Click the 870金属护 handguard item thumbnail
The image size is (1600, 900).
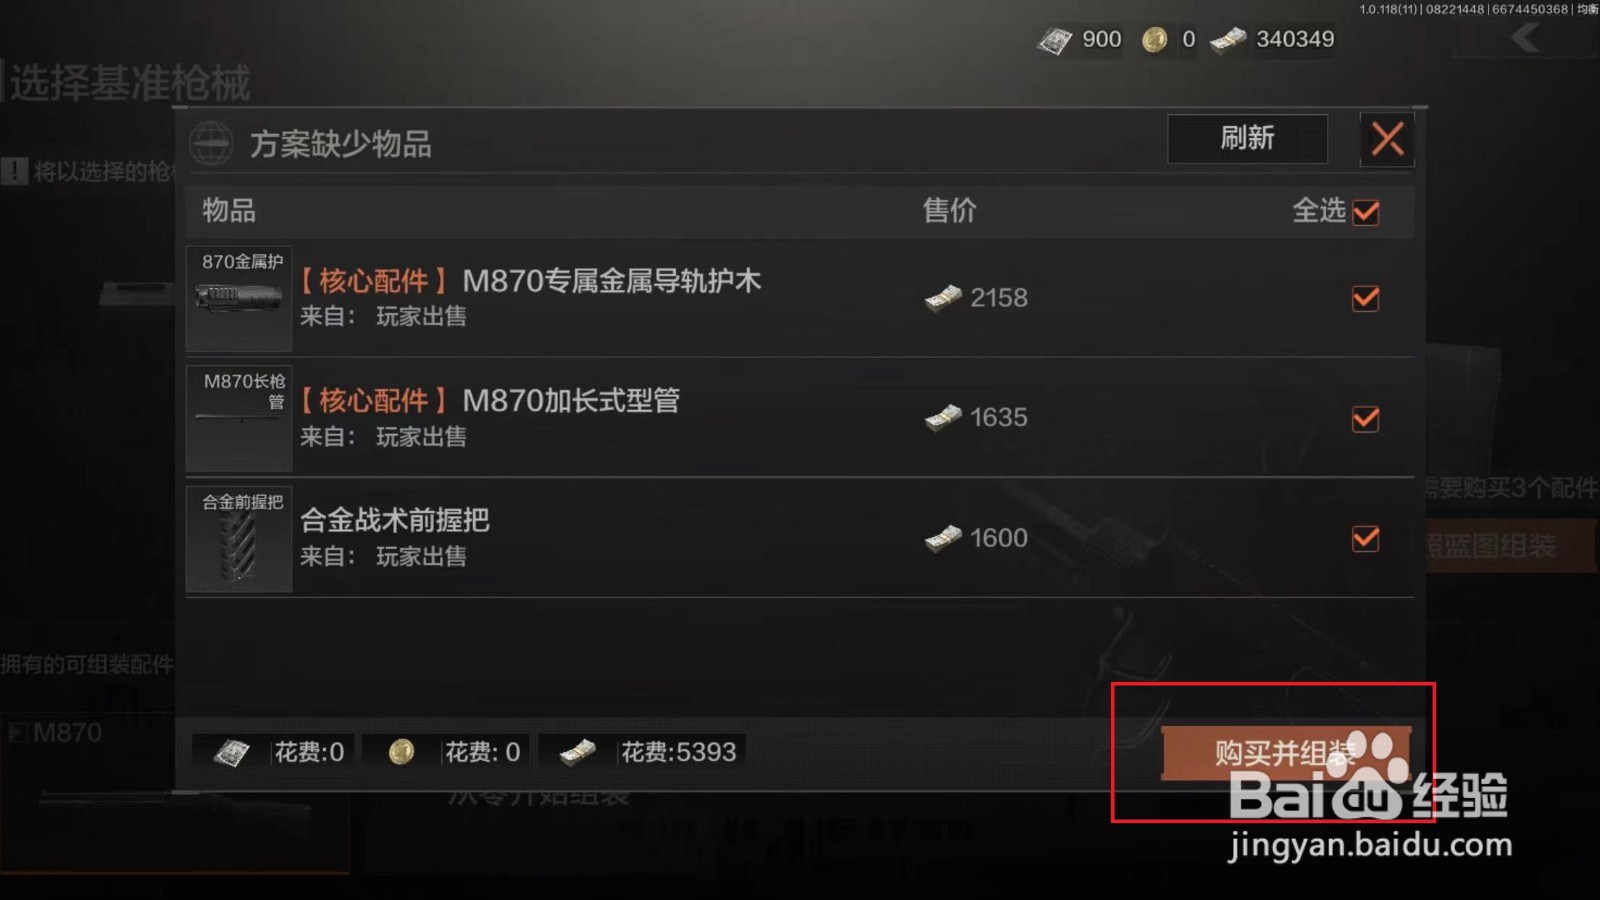click(239, 298)
